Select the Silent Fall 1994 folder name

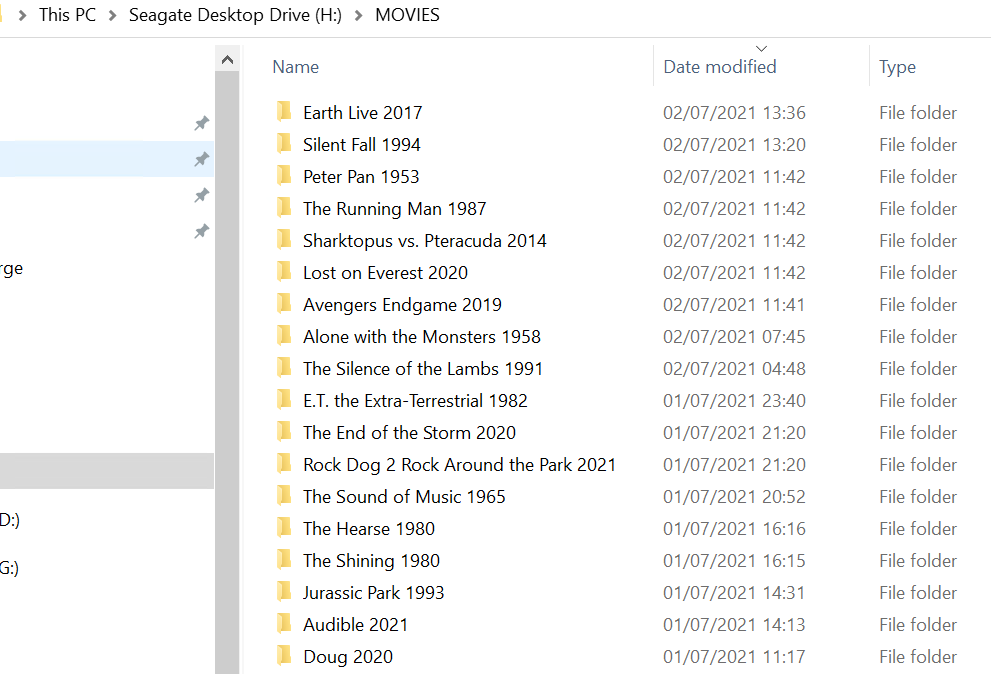pyautogui.click(x=362, y=145)
